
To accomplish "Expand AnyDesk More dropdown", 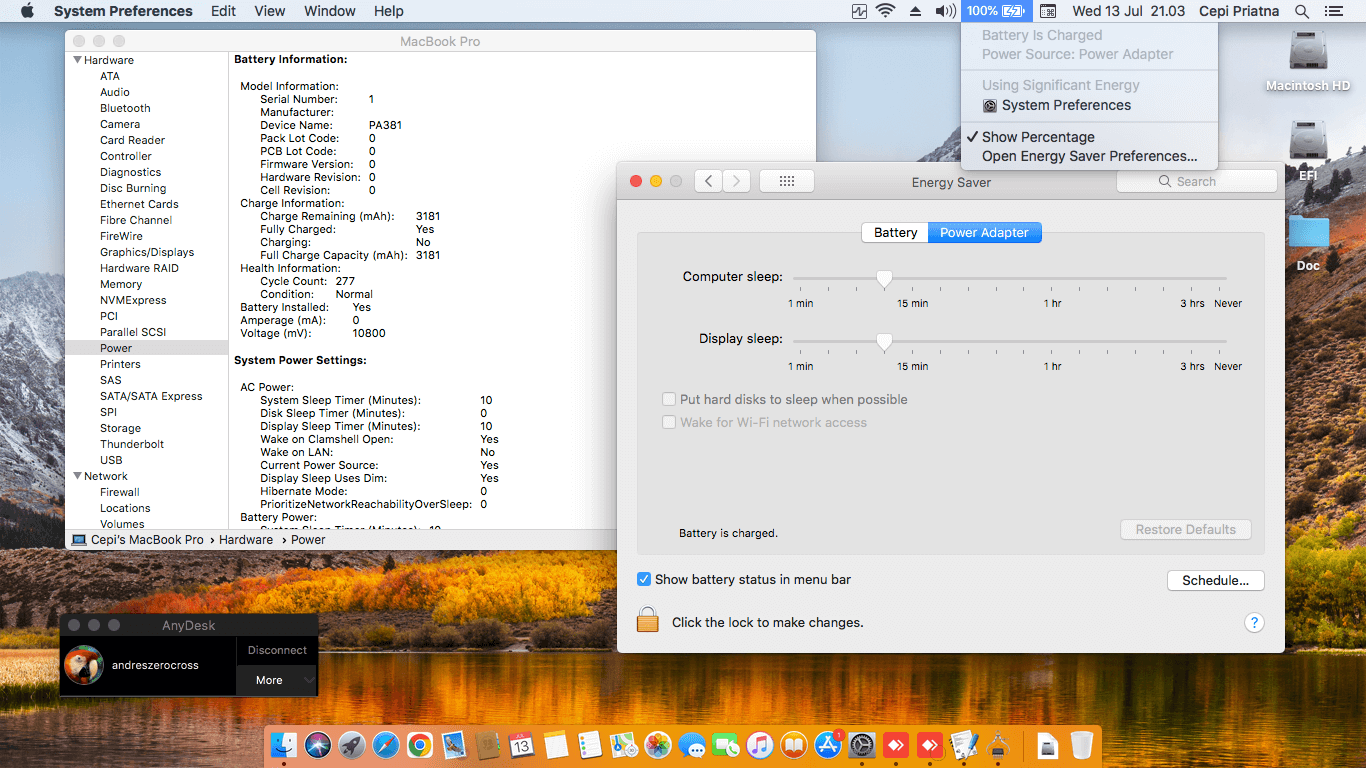I will coord(277,680).
